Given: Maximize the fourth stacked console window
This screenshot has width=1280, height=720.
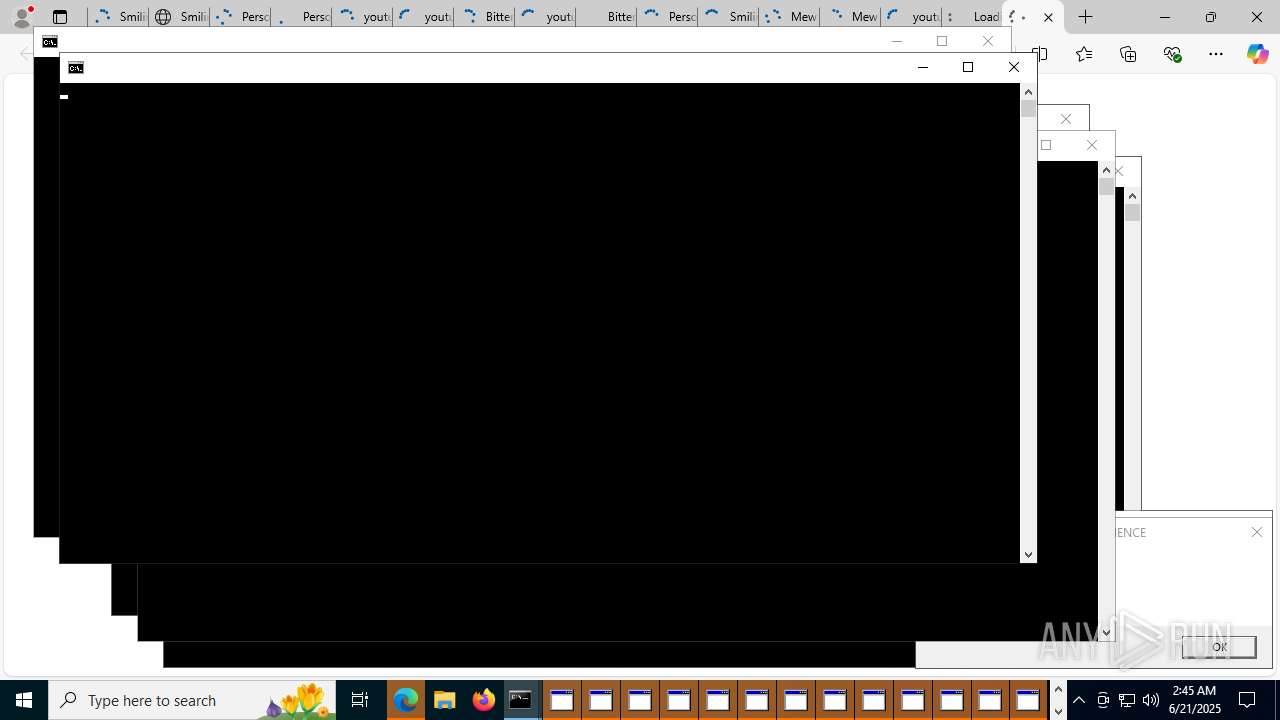Looking at the screenshot, I should [x=1046, y=145].
